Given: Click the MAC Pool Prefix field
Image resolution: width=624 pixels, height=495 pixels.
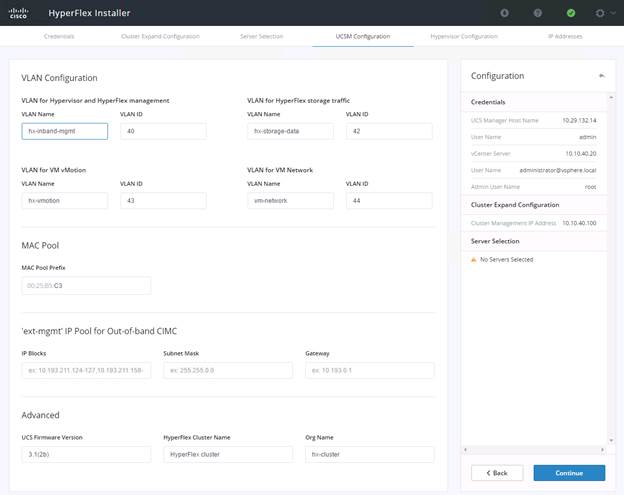Looking at the screenshot, I should [86, 286].
